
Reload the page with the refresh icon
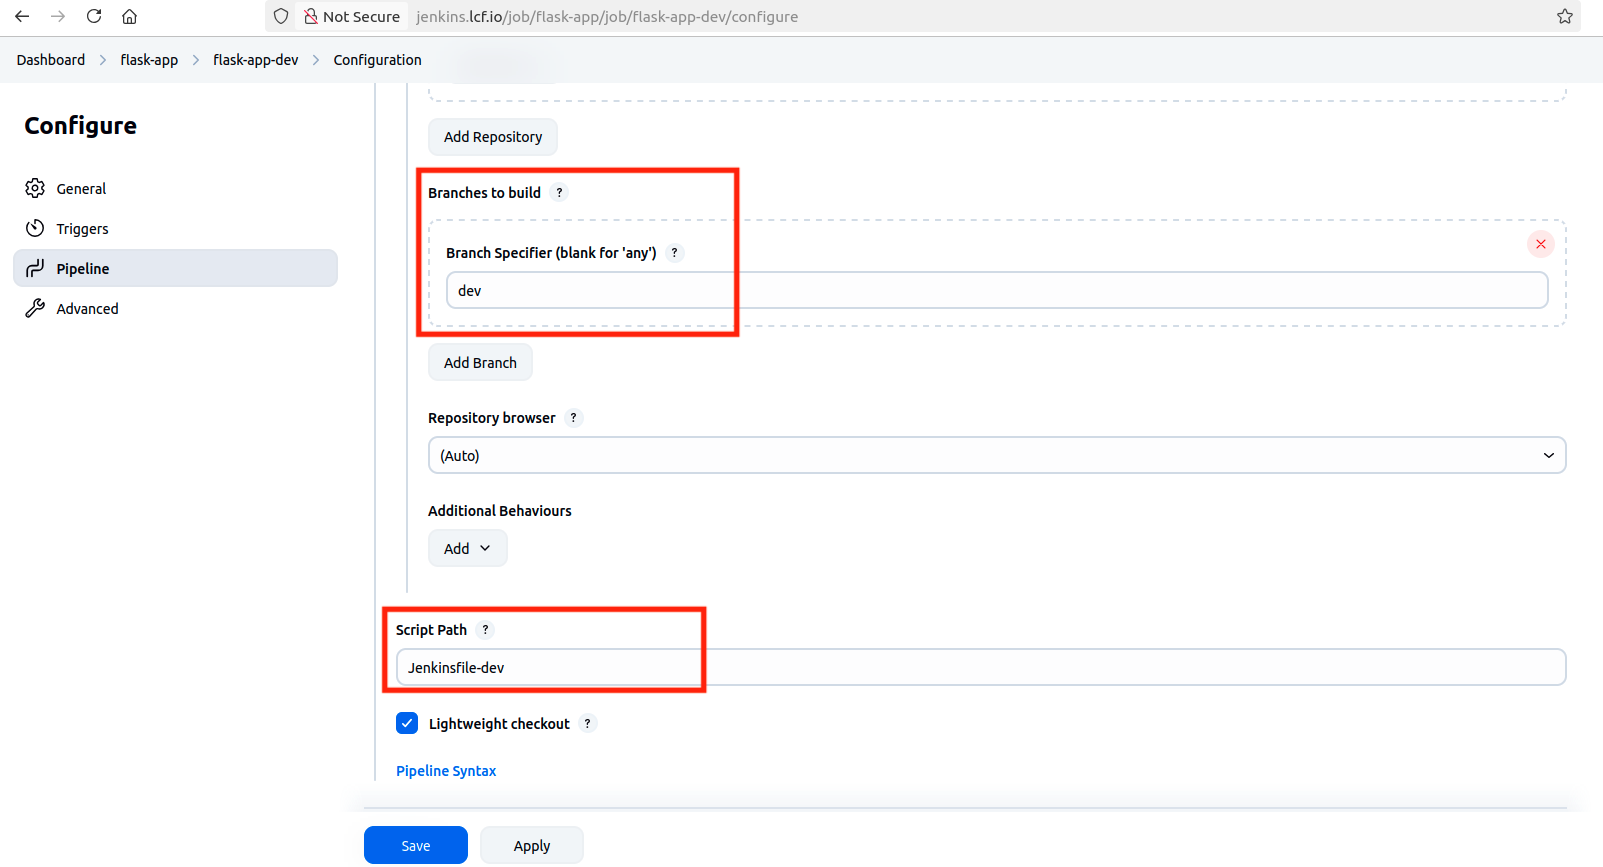94,16
